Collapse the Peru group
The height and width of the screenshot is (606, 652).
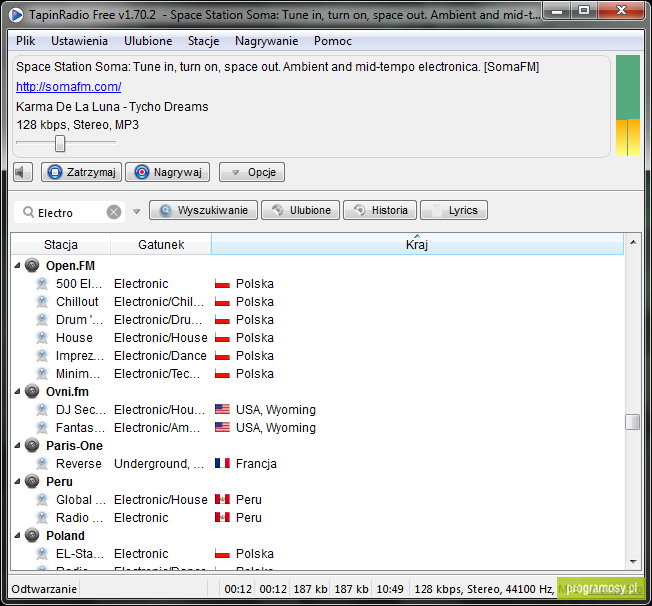[x=17, y=482]
